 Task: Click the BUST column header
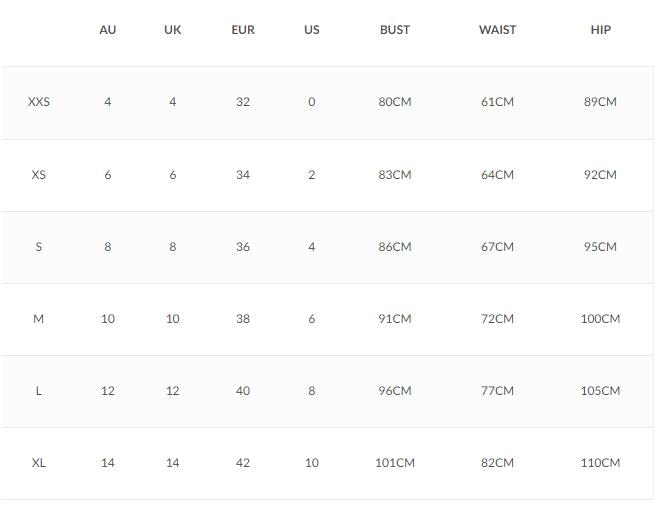tap(395, 30)
